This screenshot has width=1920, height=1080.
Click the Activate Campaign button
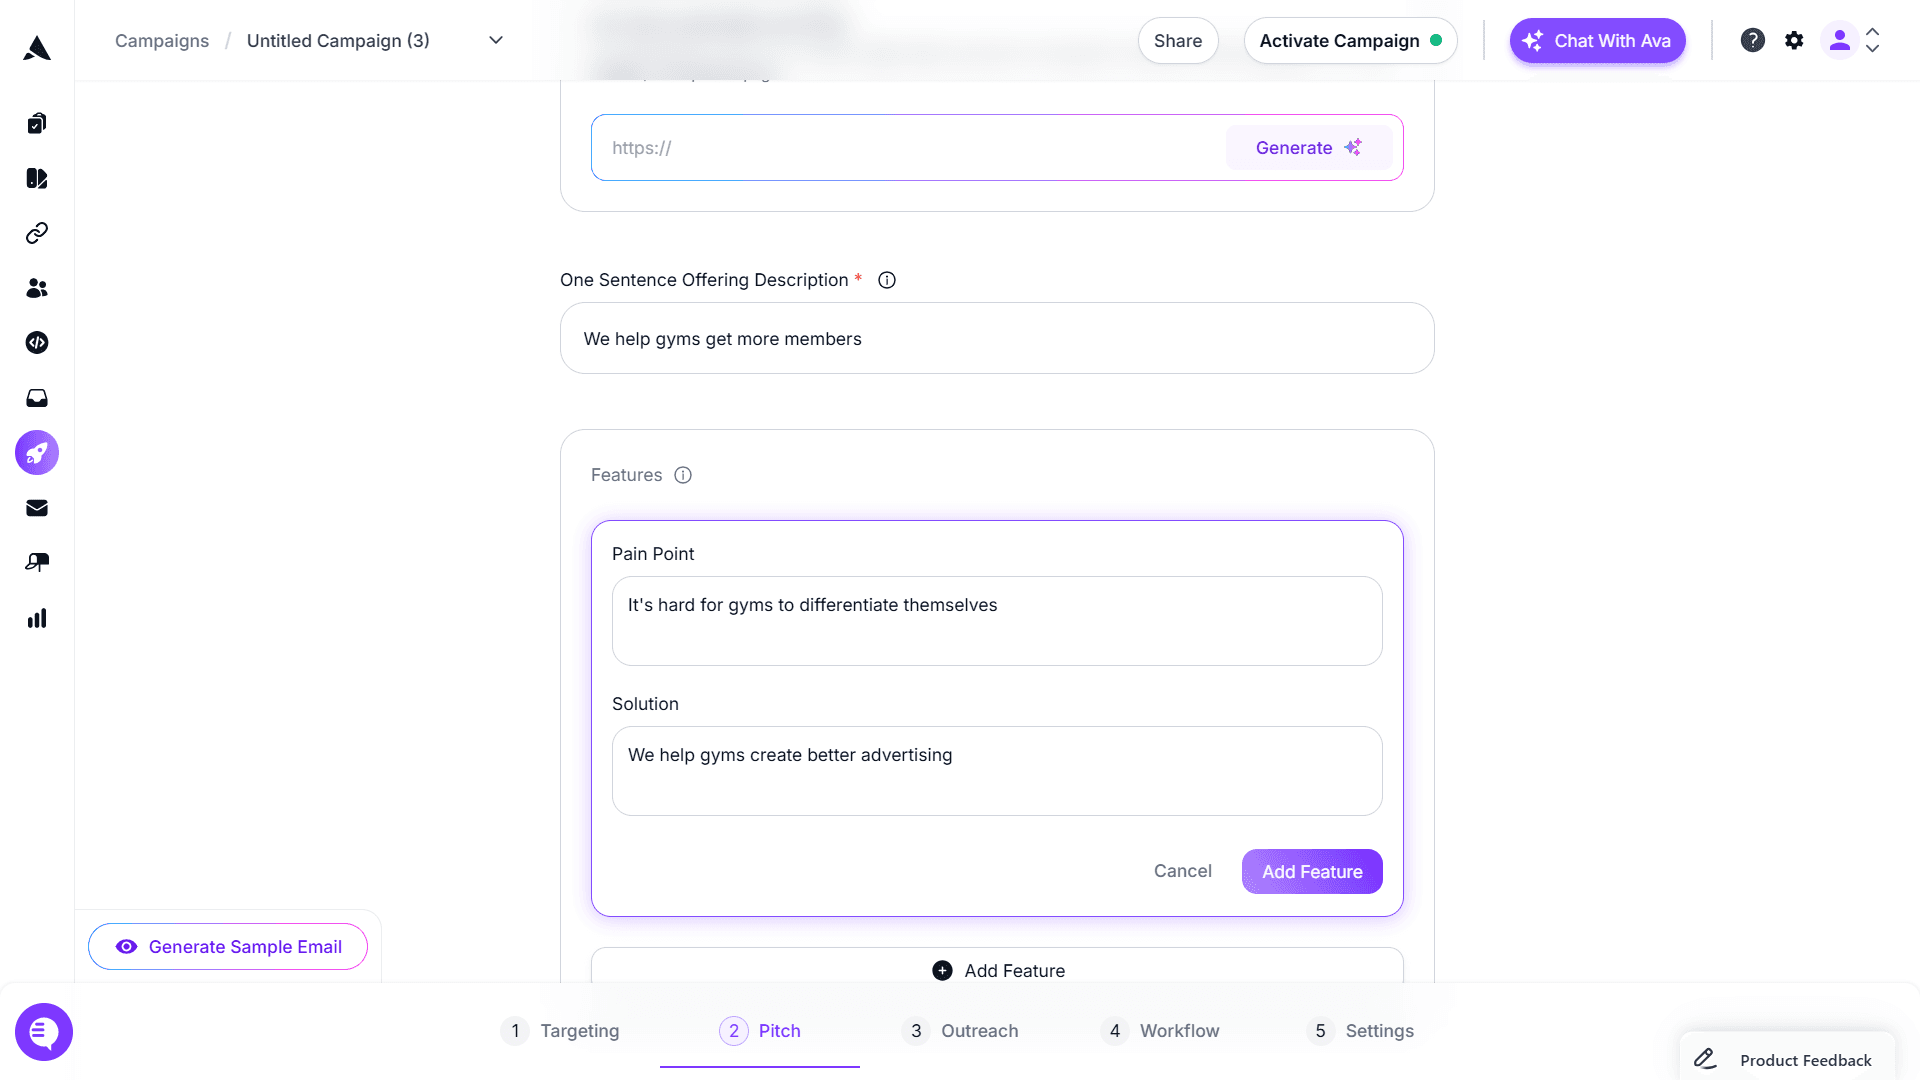(x=1350, y=41)
